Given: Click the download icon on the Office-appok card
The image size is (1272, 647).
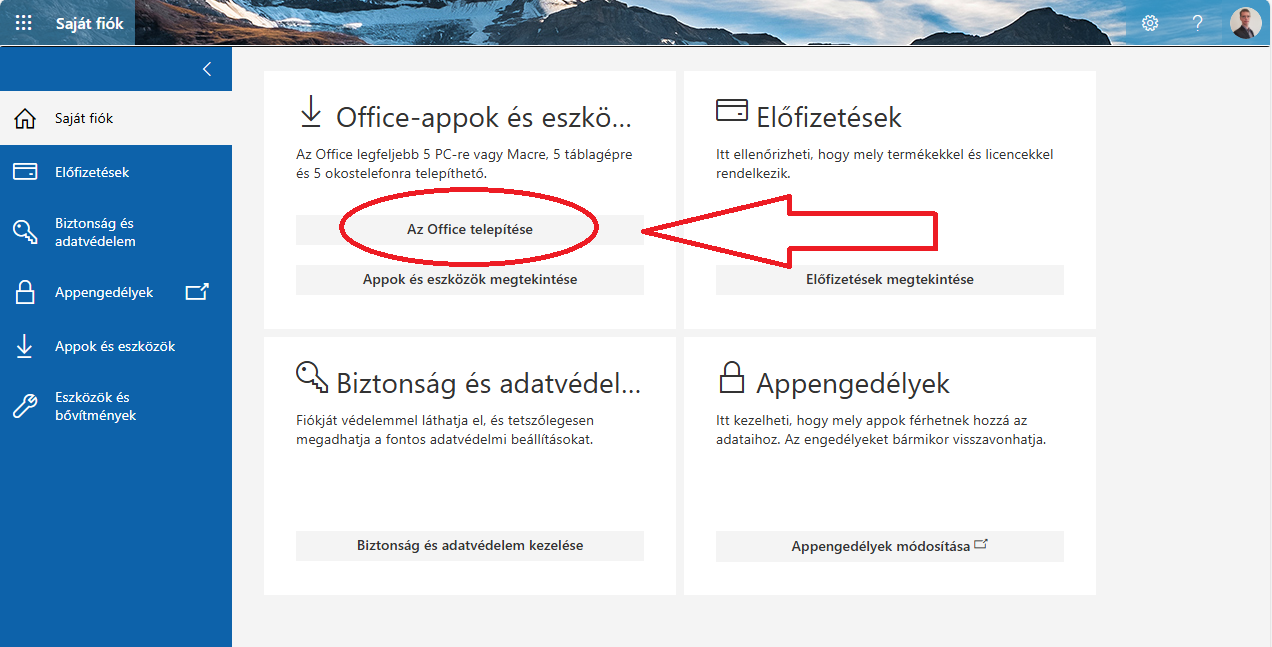Looking at the screenshot, I should [311, 112].
